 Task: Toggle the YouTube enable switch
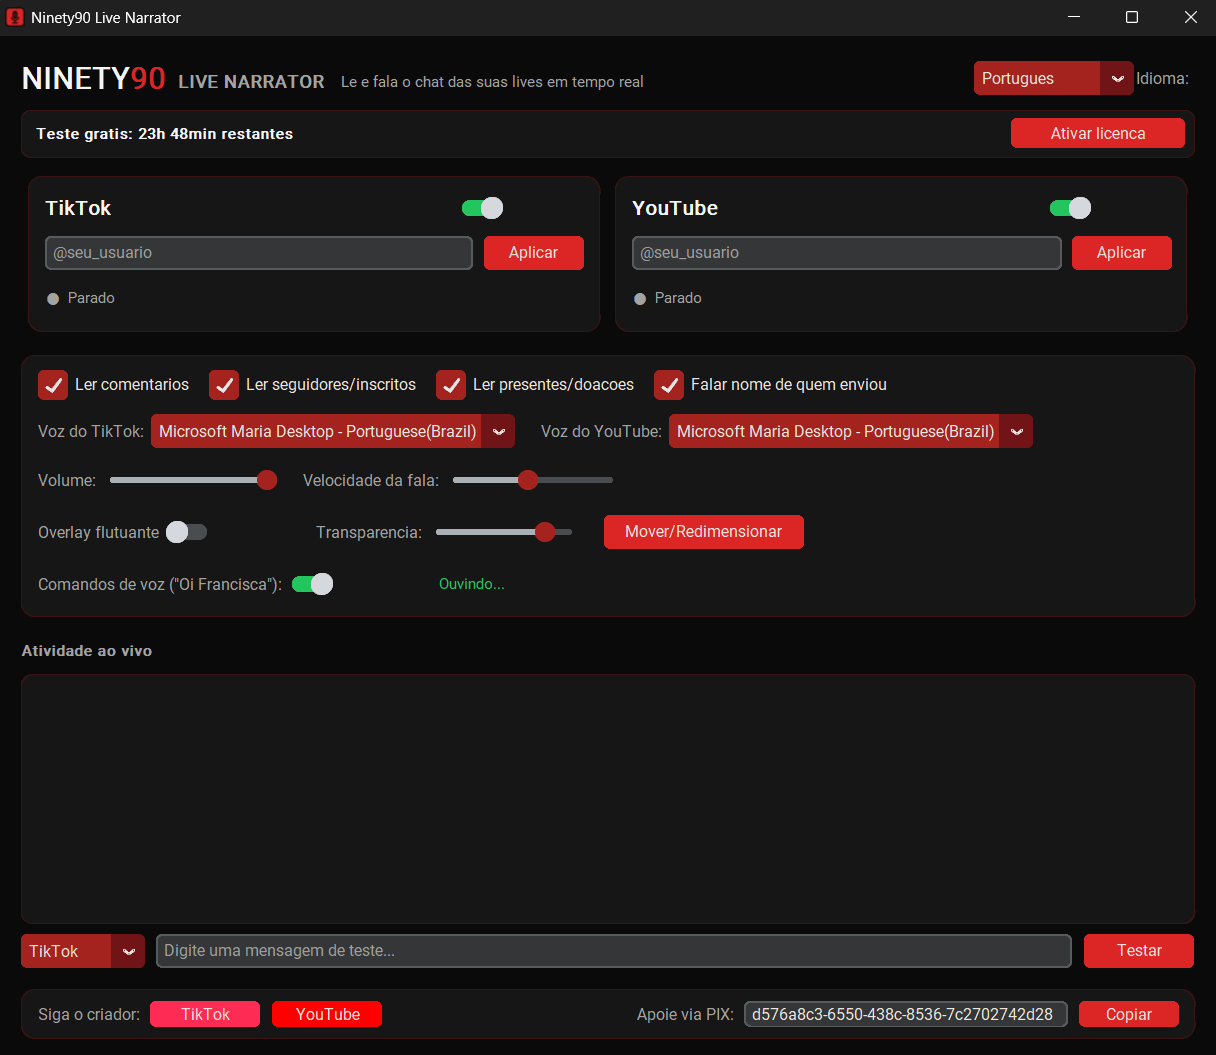(1070, 208)
